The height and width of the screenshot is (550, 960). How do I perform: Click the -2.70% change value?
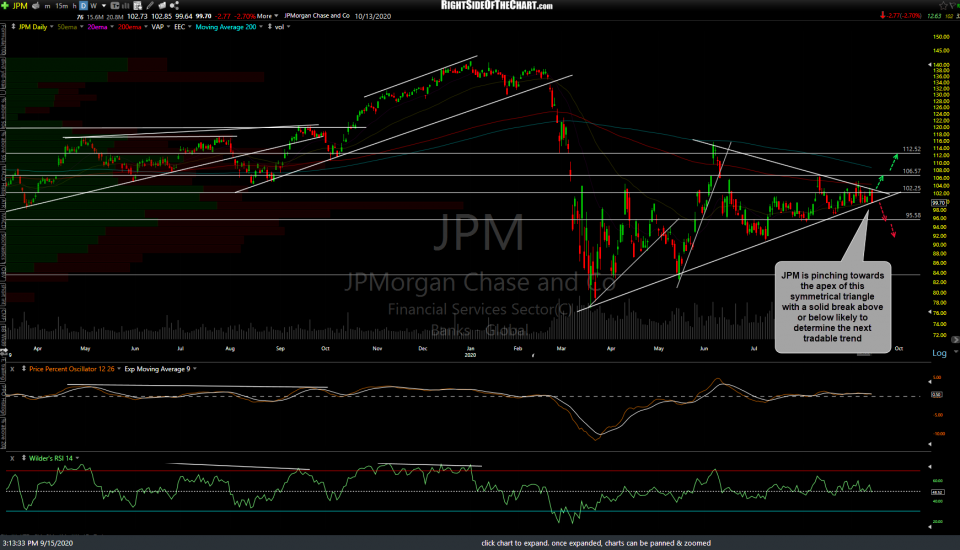point(243,16)
